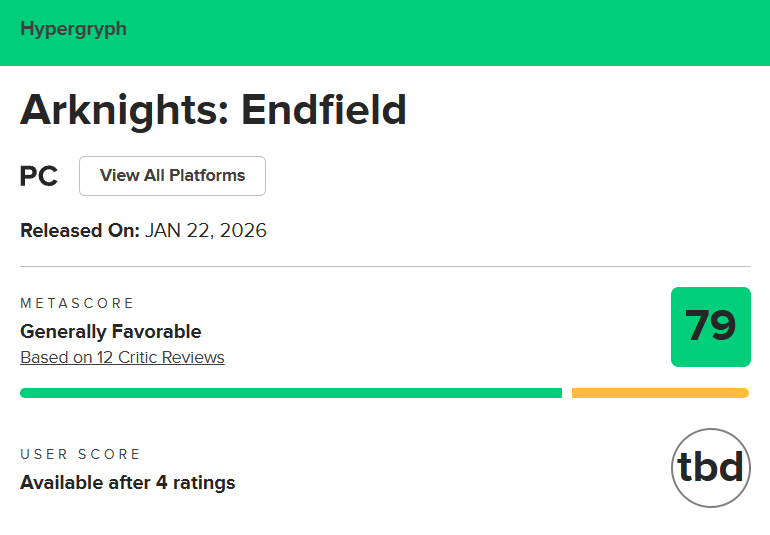Open the Based on 12 Critic Reviews link

(122, 357)
